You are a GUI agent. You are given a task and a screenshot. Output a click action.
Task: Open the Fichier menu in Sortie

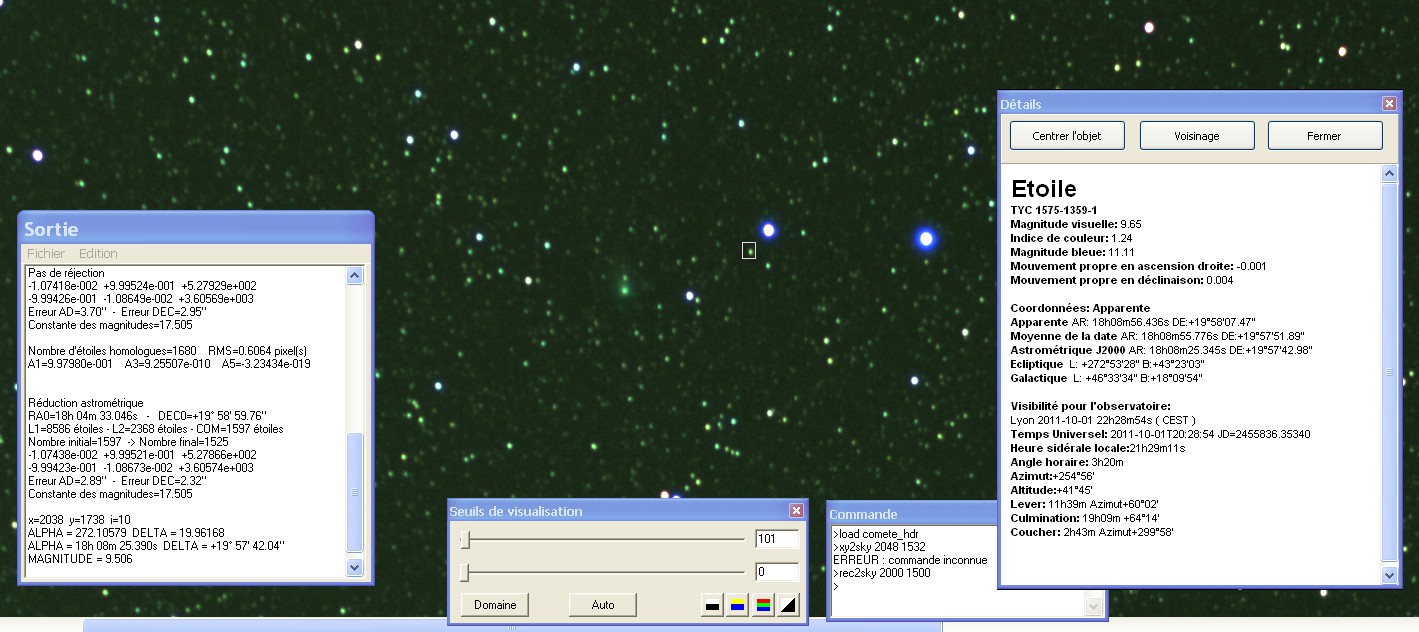pos(46,254)
